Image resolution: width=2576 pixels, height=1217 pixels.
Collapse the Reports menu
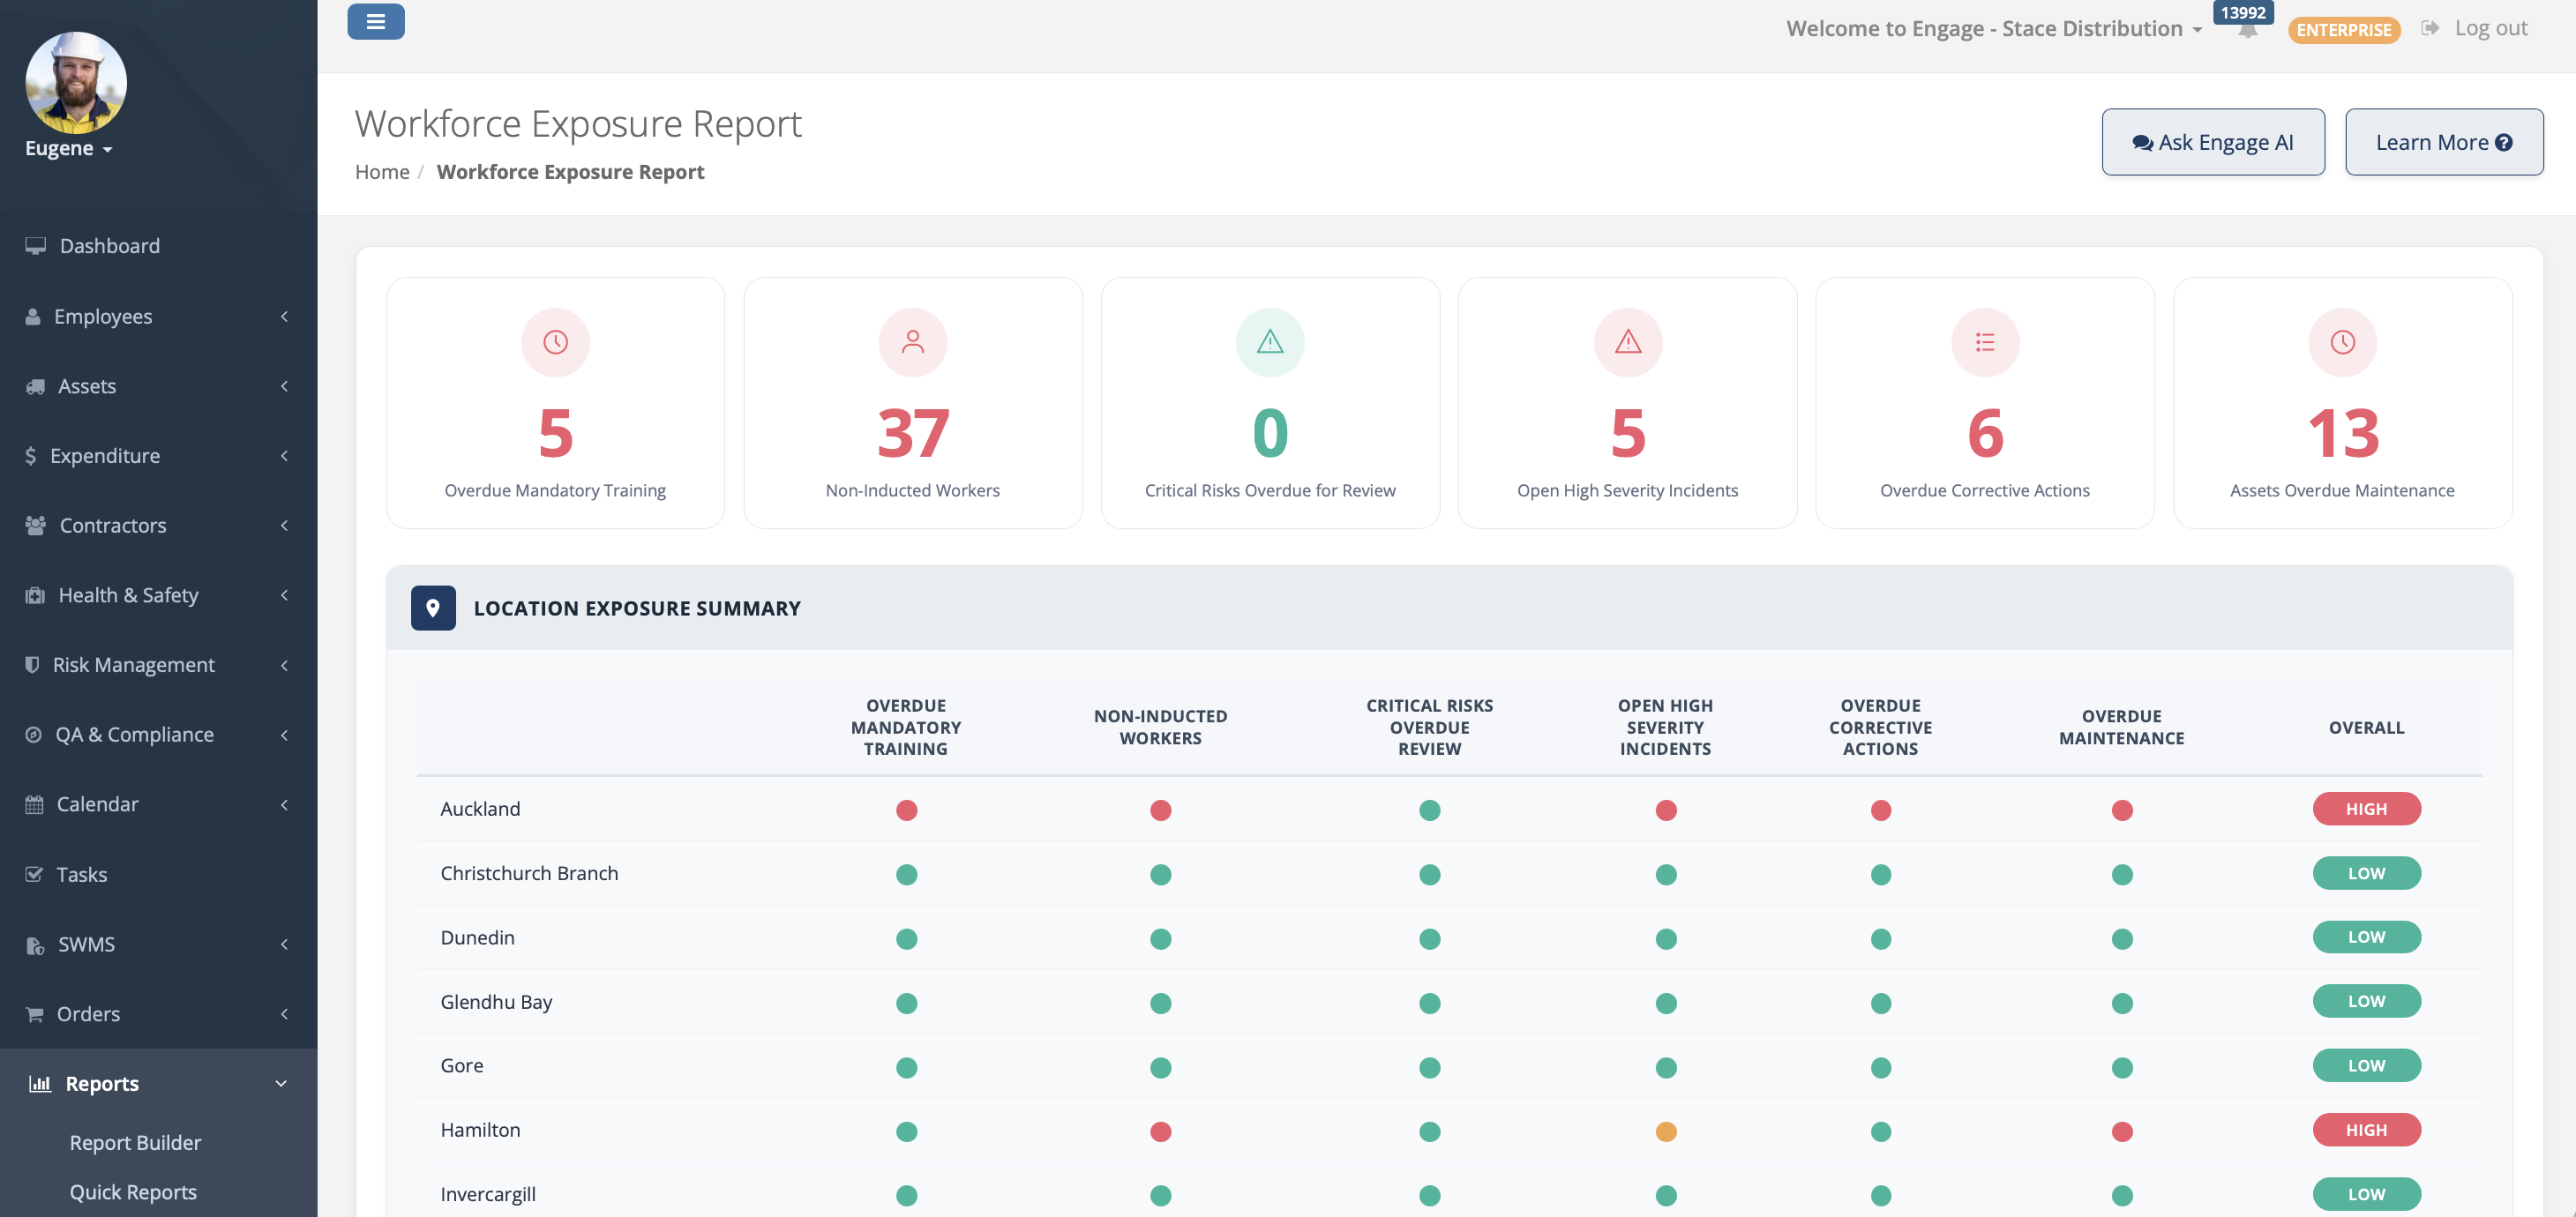[x=159, y=1084]
